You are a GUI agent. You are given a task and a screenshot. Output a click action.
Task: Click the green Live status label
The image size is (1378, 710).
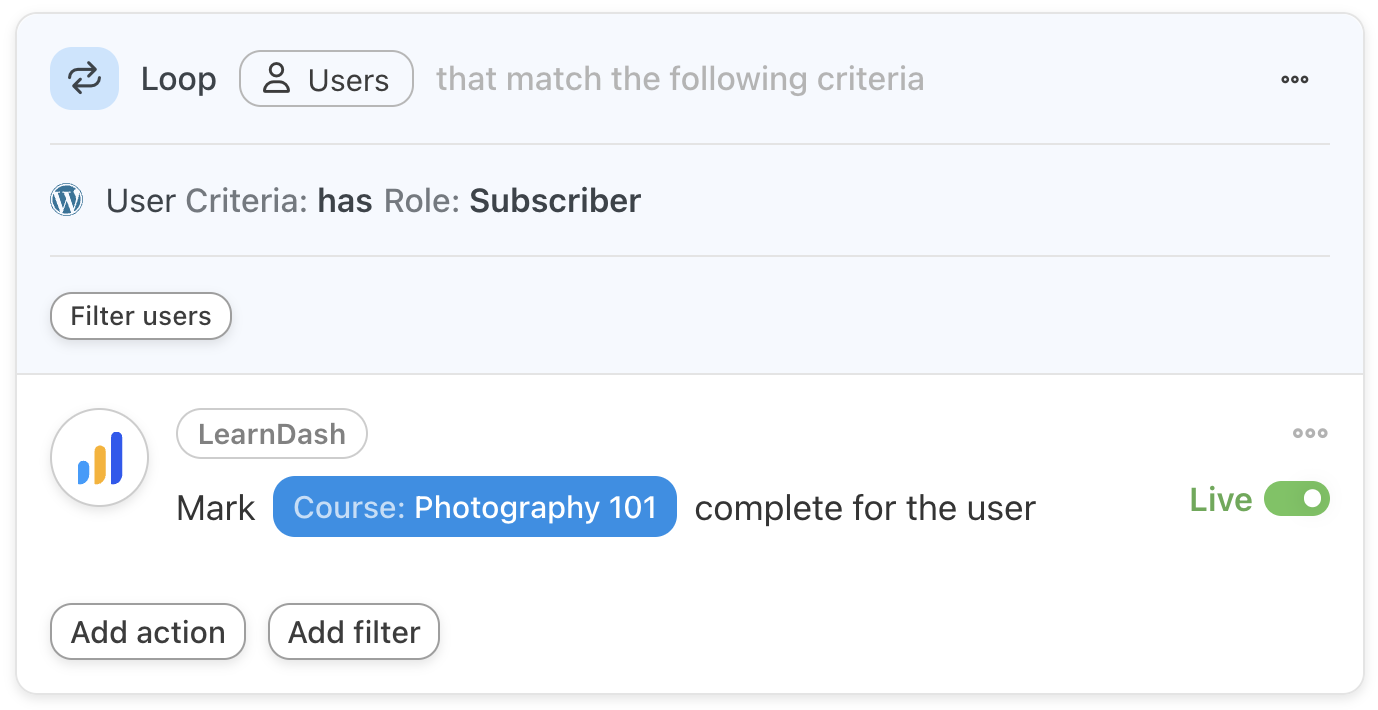point(1220,500)
